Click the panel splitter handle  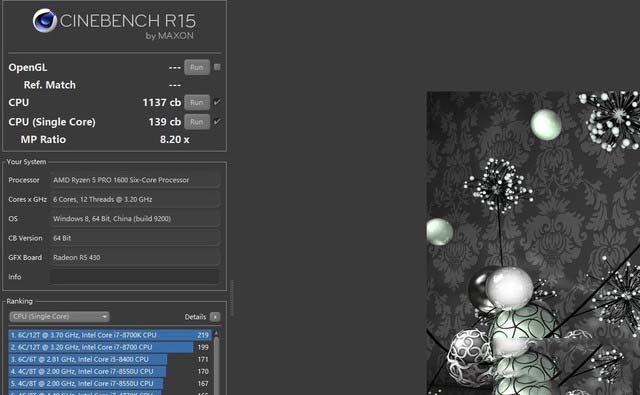pos(232,298)
